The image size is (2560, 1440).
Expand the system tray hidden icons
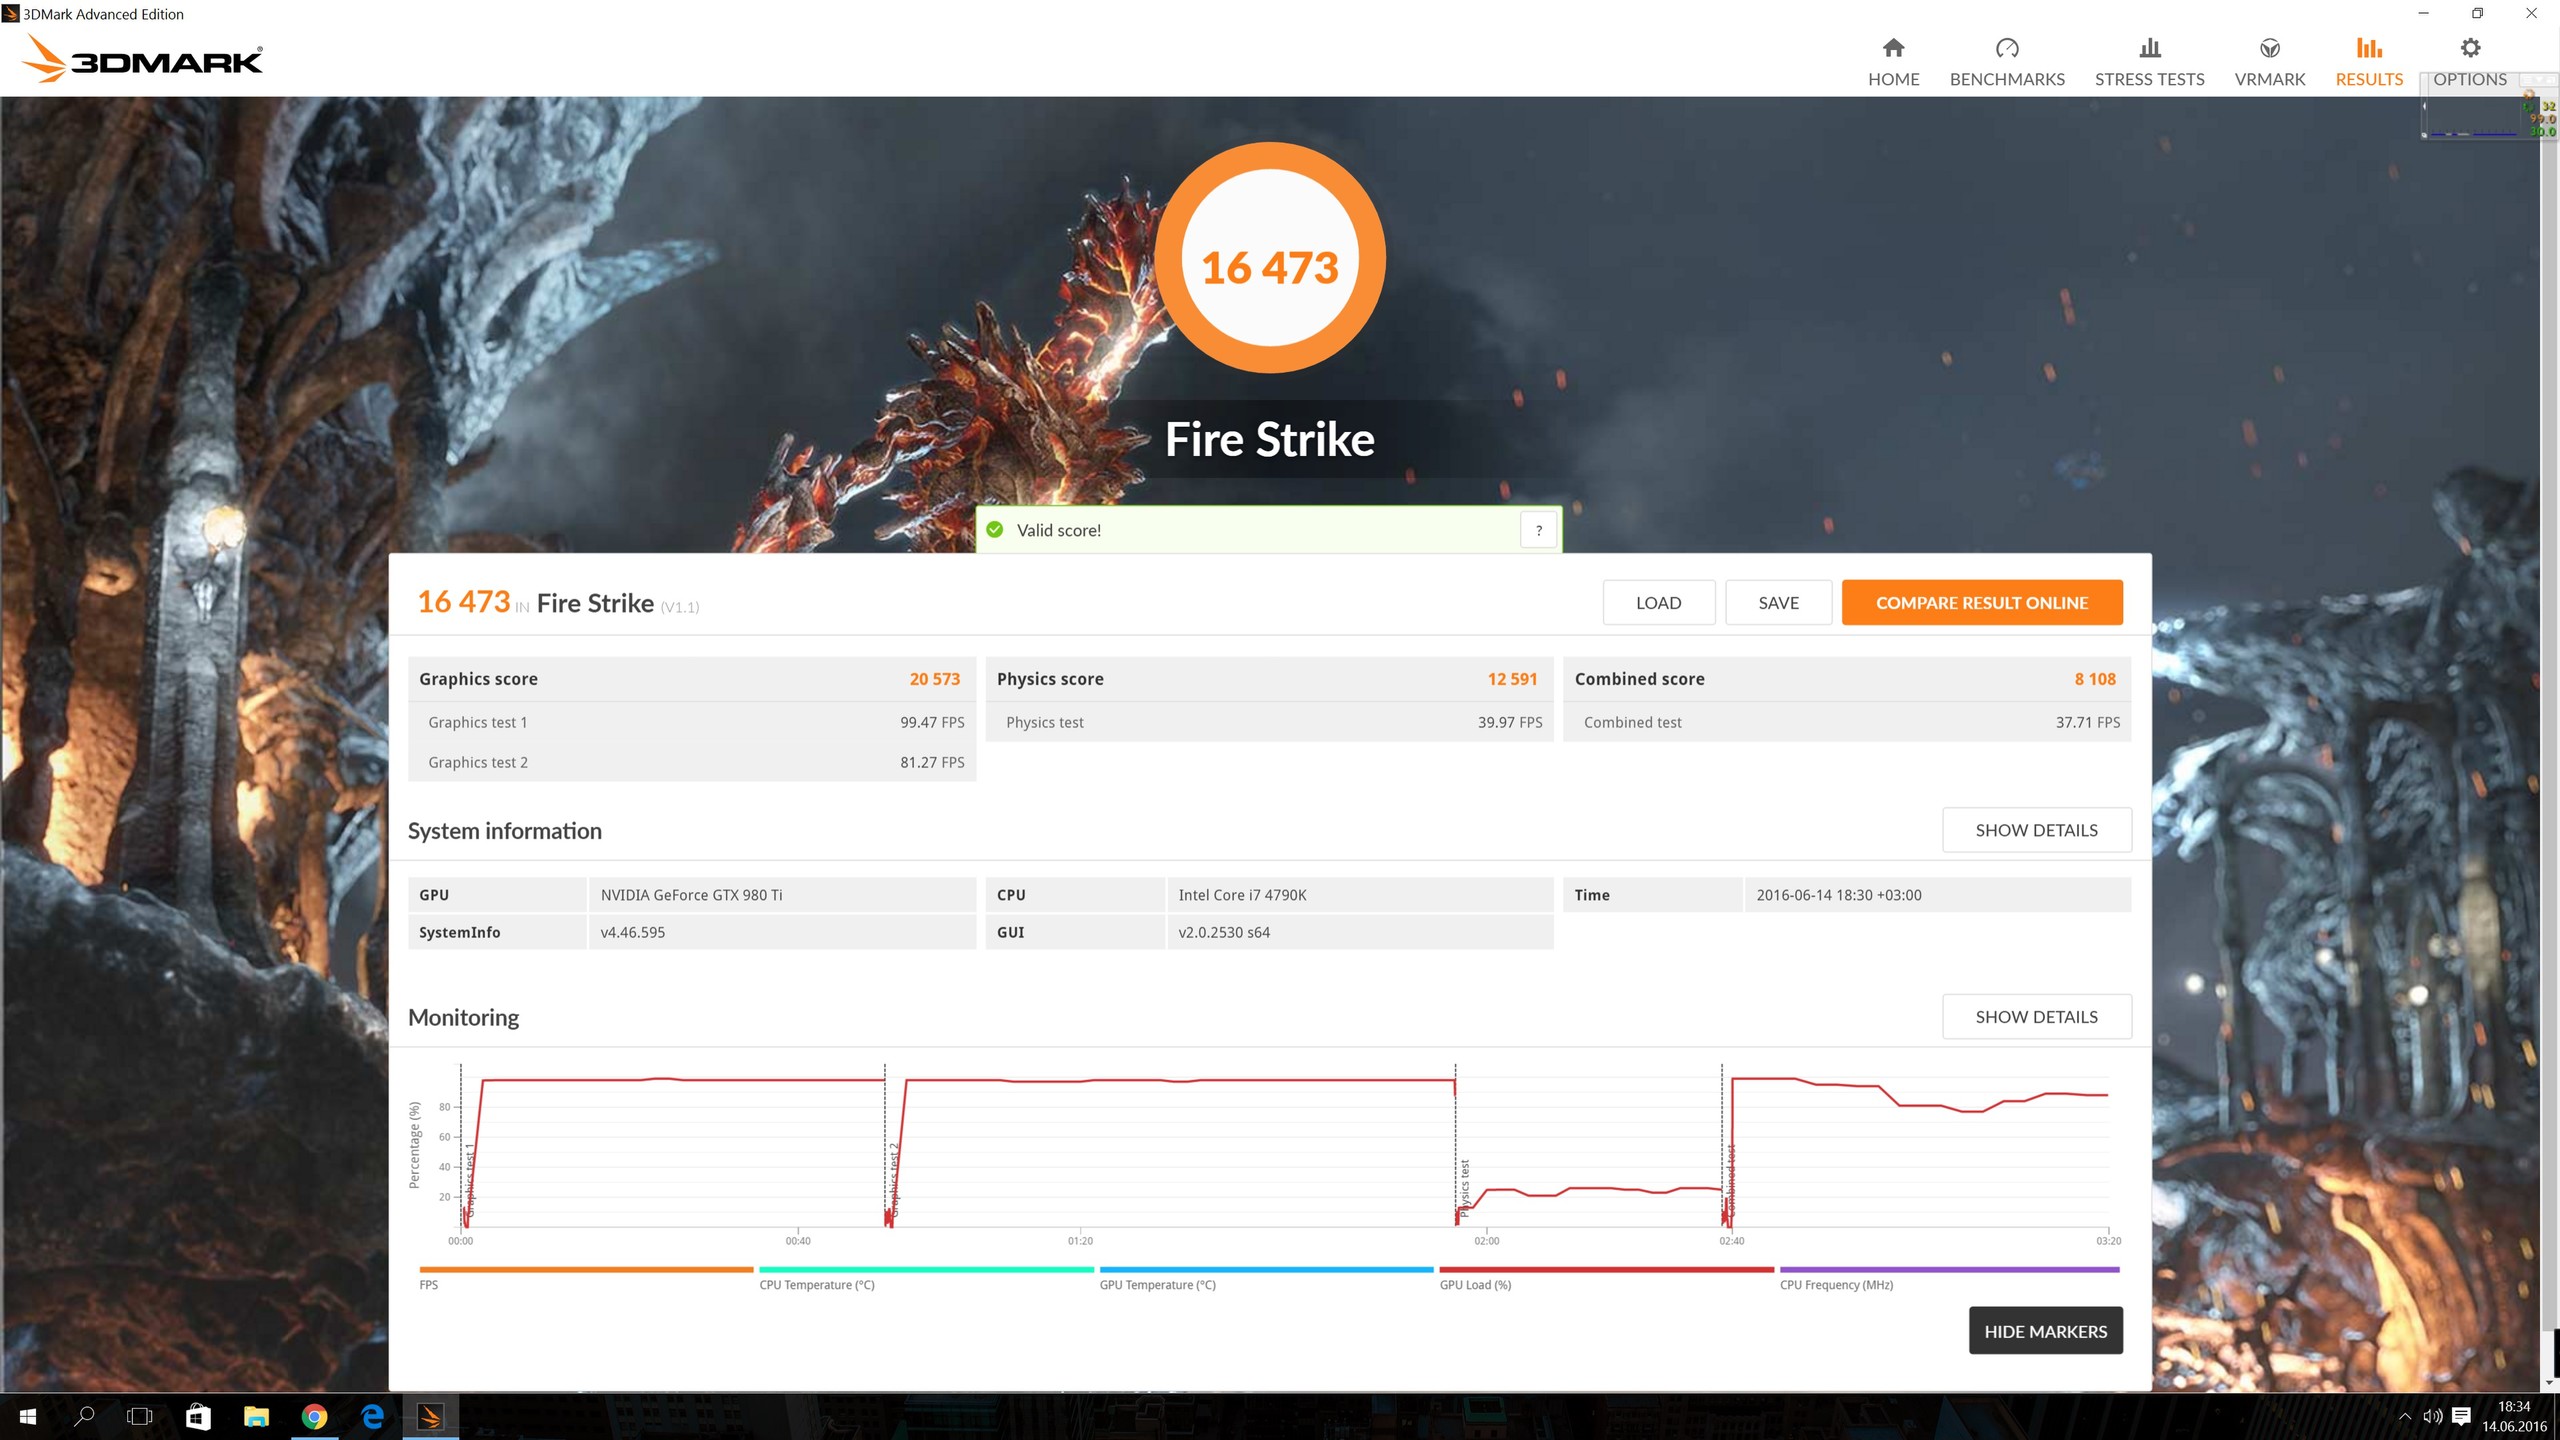pyautogui.click(x=2404, y=1416)
